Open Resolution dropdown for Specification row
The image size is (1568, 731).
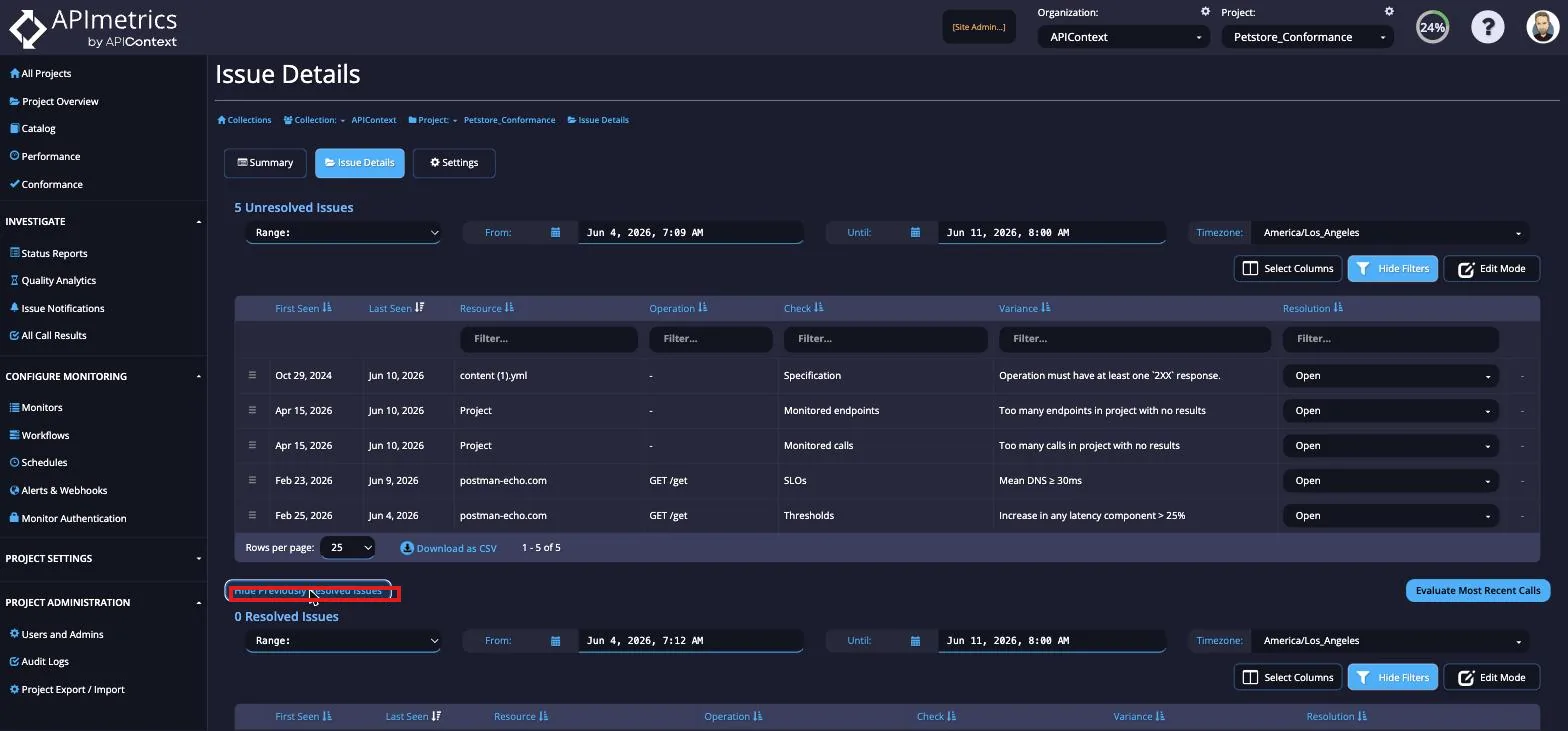[1391, 376]
